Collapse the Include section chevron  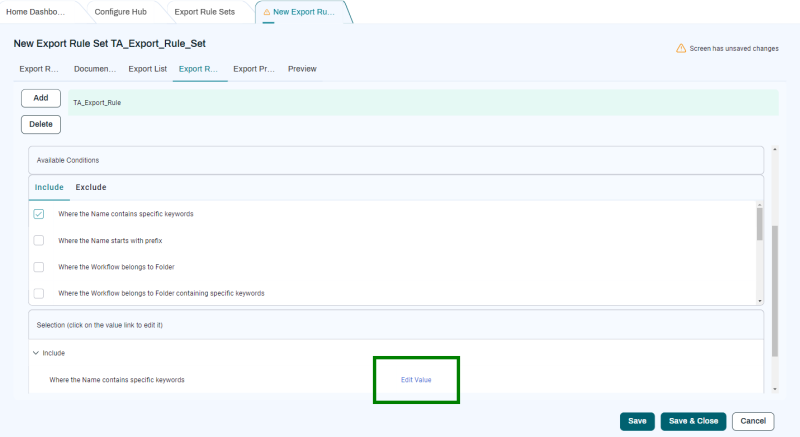pyautogui.click(x=36, y=353)
